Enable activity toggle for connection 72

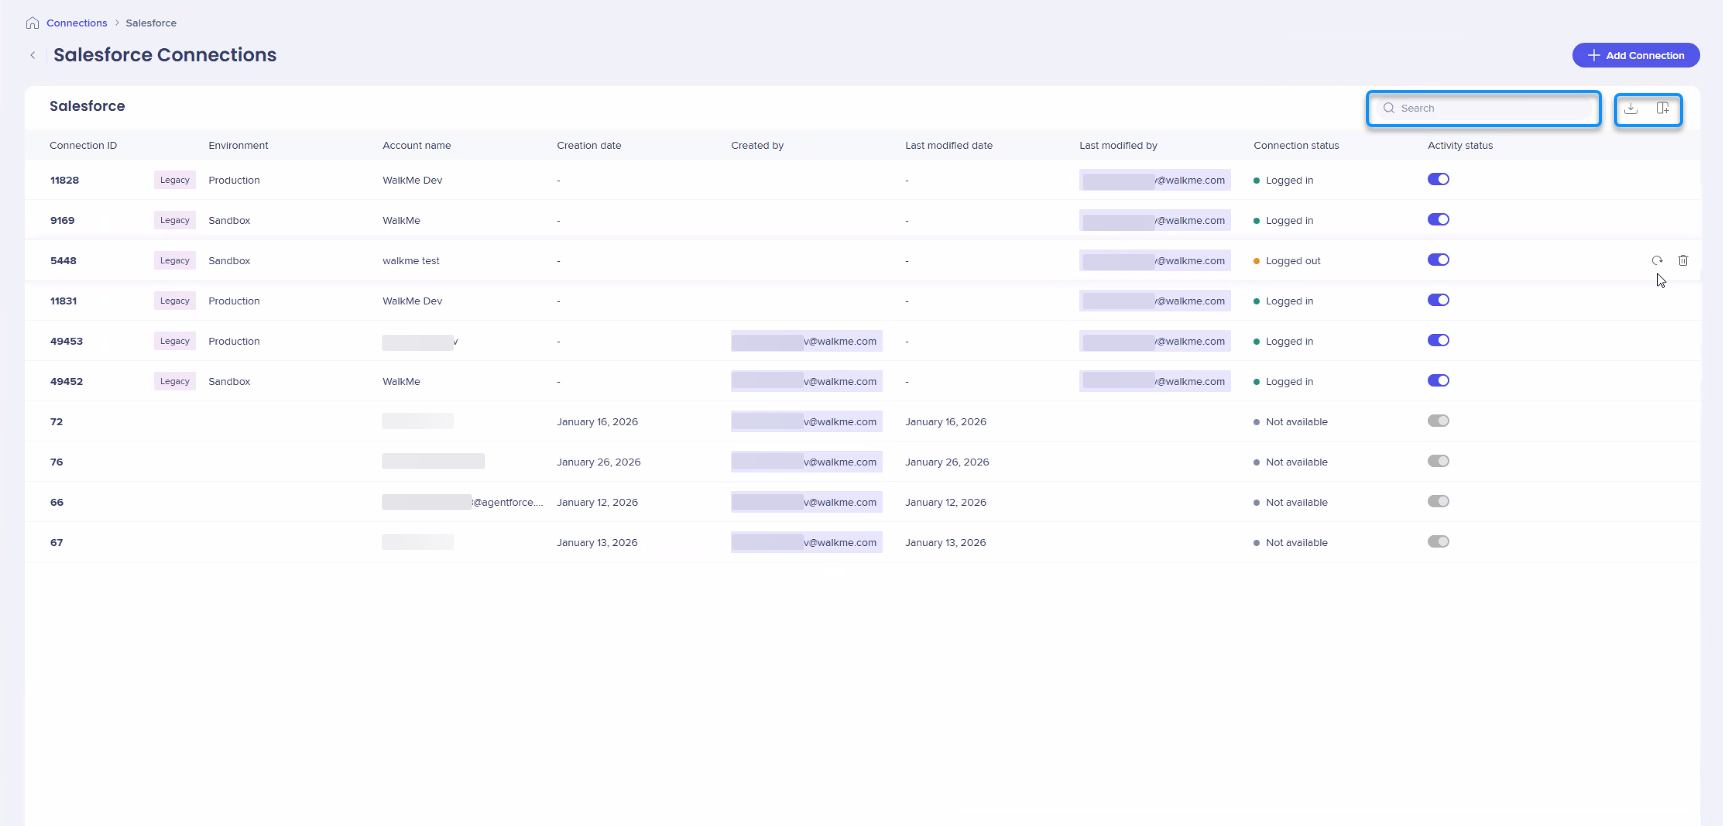(1438, 421)
